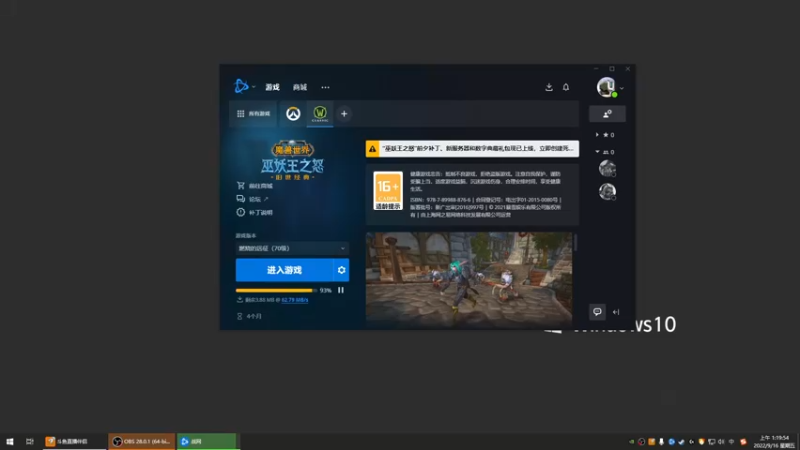Click the blue 进入游戏 play button
Viewport: 800px width, 450px height.
pyautogui.click(x=284, y=270)
